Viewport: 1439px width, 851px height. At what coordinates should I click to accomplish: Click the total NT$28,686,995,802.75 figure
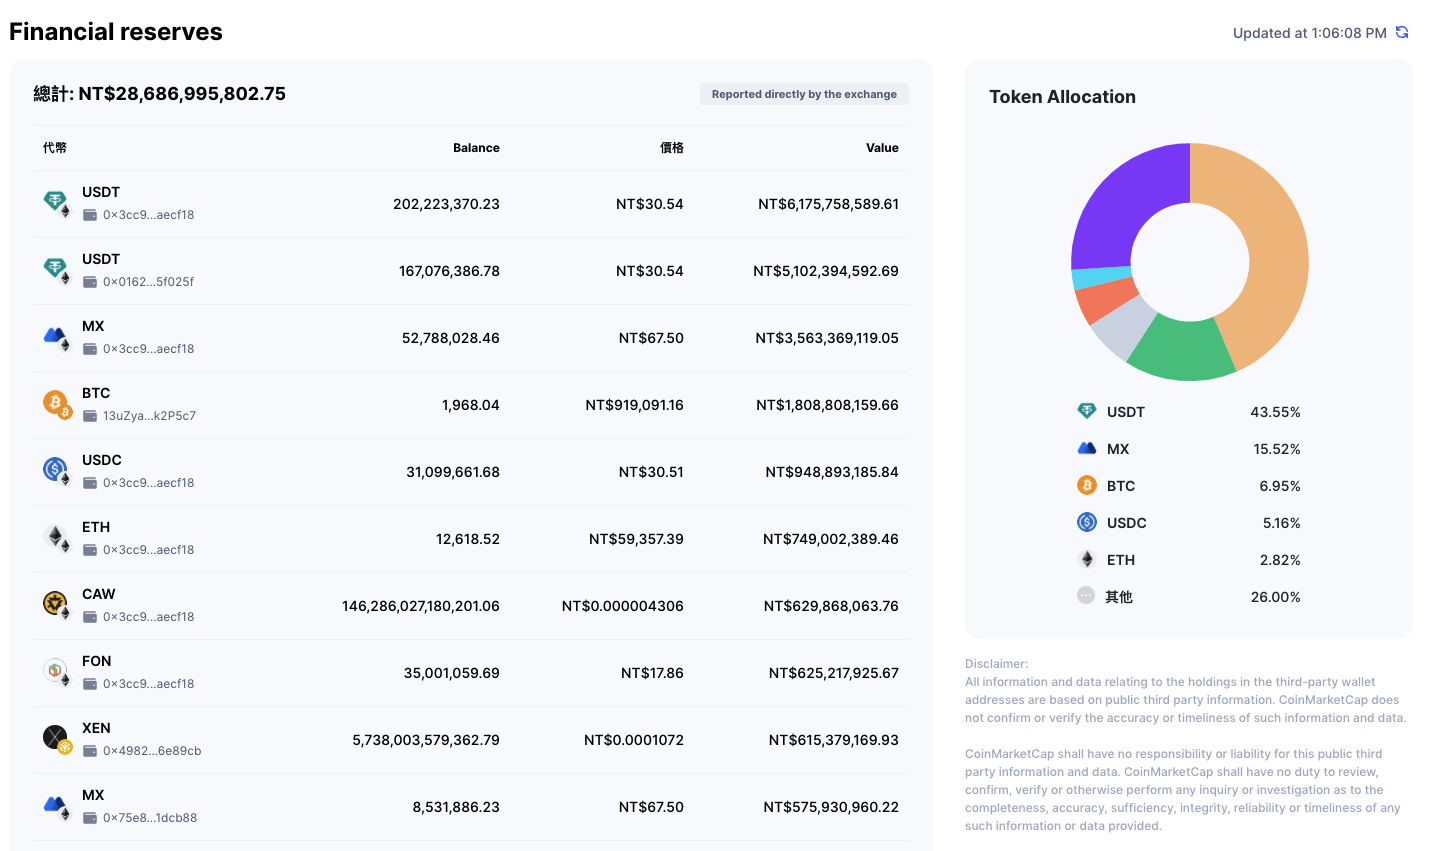click(182, 94)
